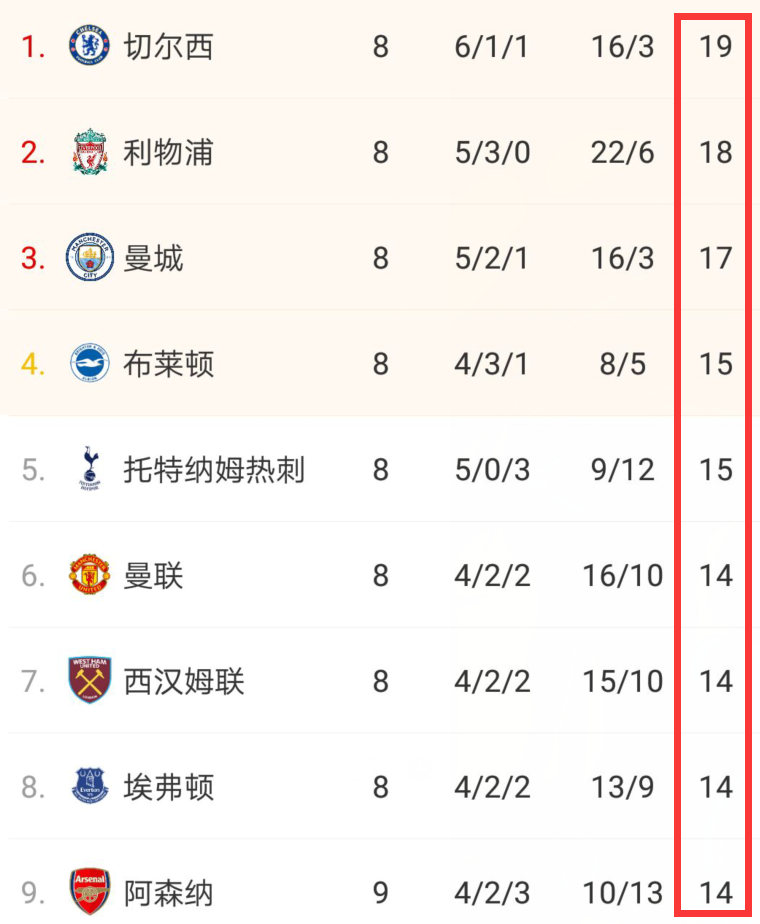Click the Liverpool club crest

tap(90, 151)
